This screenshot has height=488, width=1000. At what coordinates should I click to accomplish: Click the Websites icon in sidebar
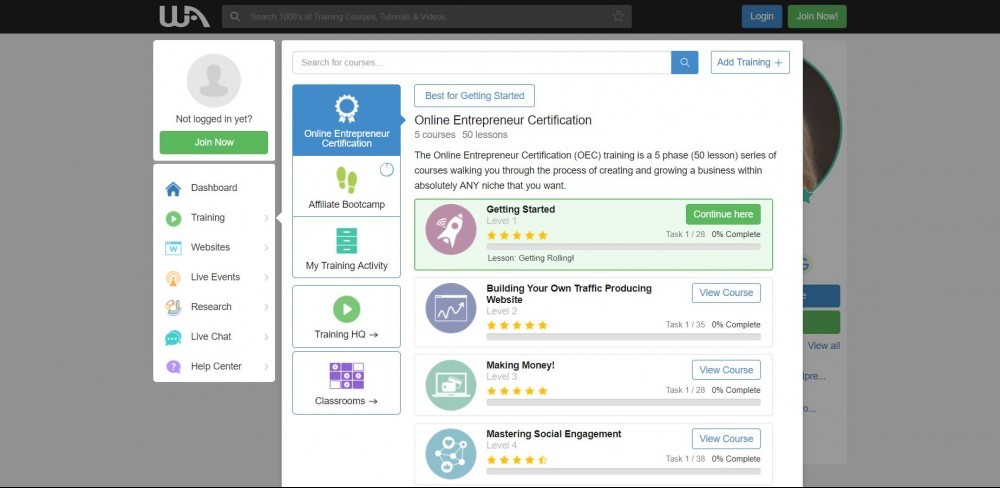[173, 248]
